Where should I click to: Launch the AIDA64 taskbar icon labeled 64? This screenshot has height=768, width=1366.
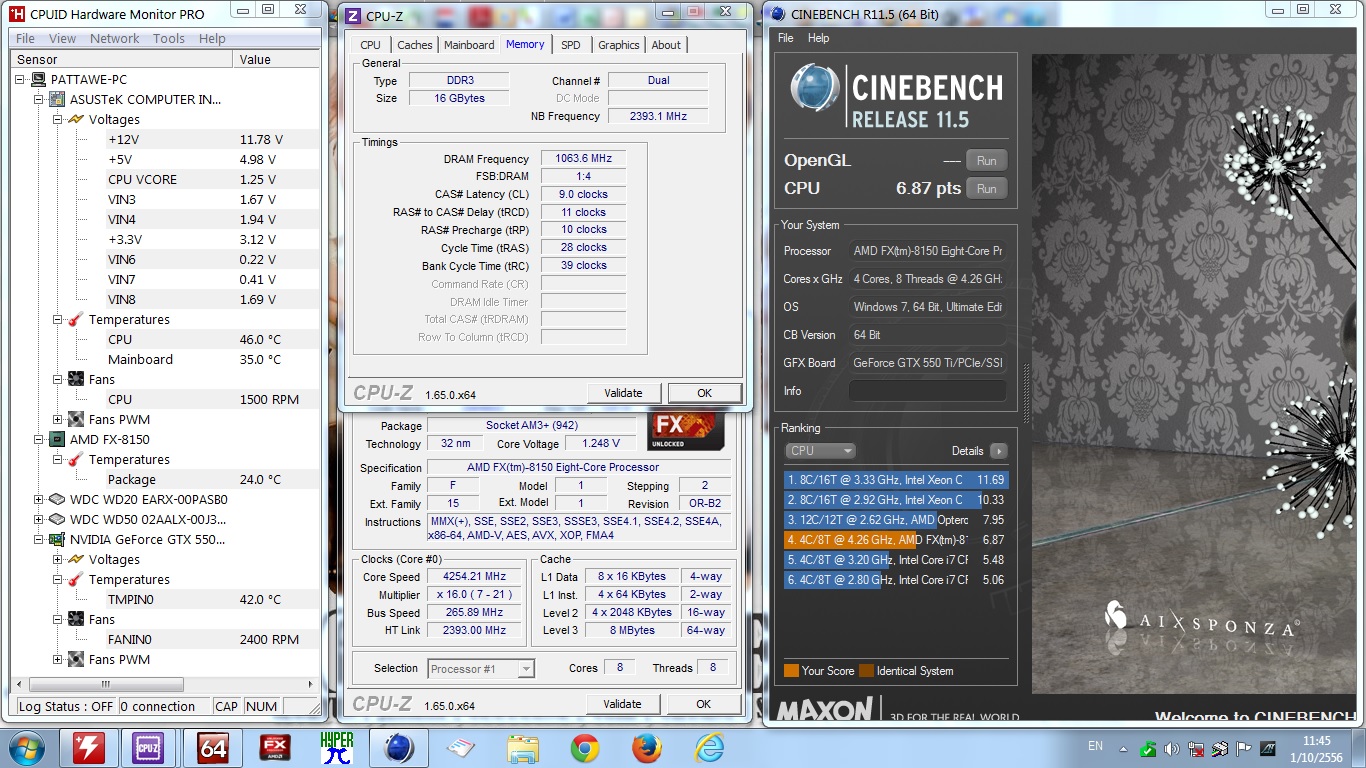[213, 747]
